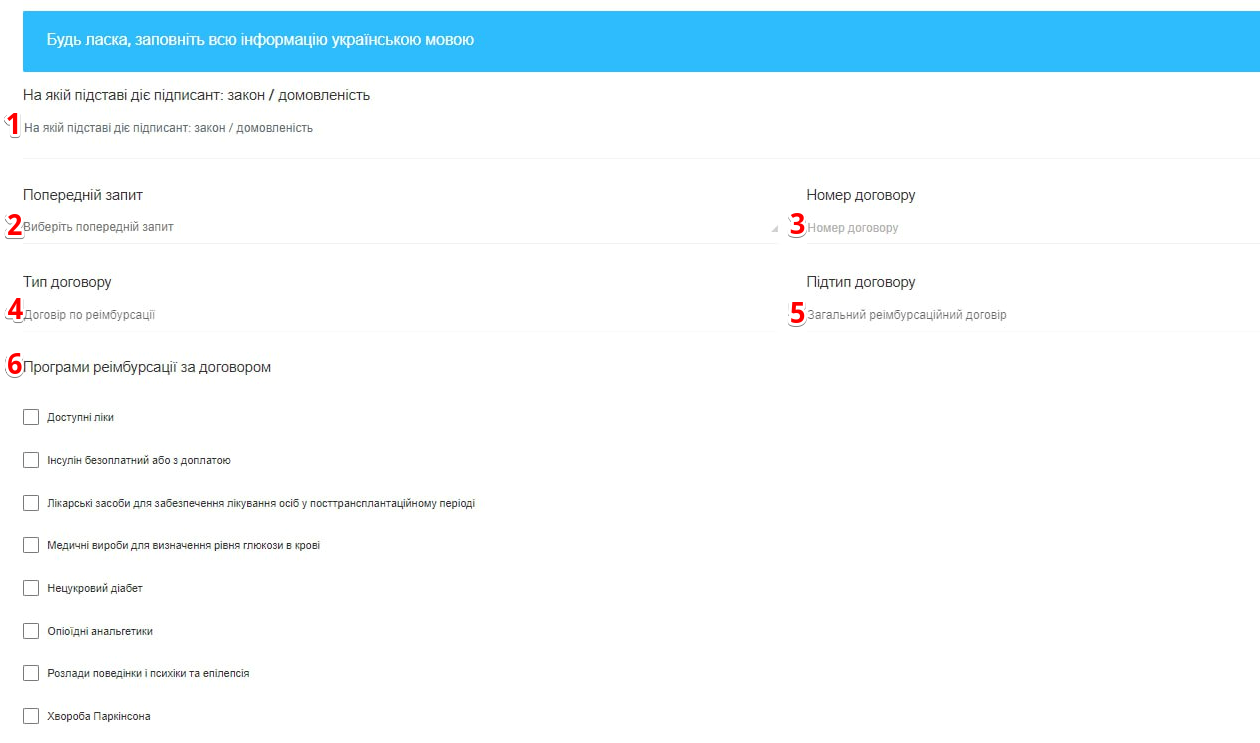Viewport: 1260px width, 743px height.
Task: Click the 'Програми реімбурсації за договором' heading
Action: click(148, 367)
